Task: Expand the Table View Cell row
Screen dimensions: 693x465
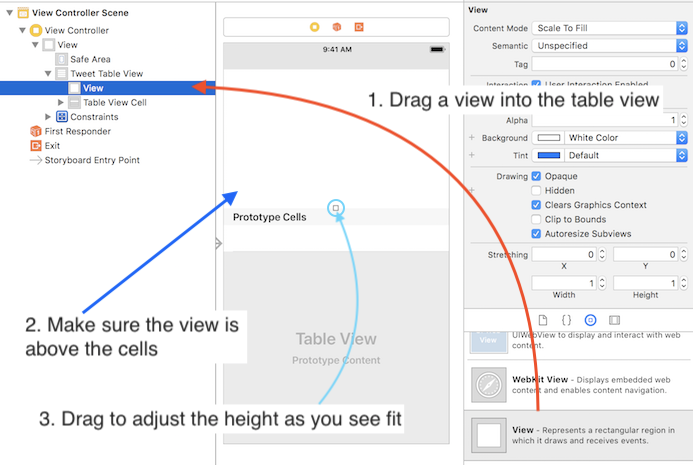Action: click(61, 103)
